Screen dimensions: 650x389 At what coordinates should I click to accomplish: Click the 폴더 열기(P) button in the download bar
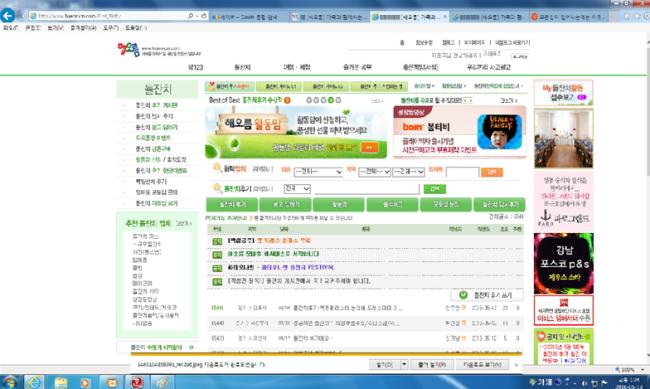432,365
